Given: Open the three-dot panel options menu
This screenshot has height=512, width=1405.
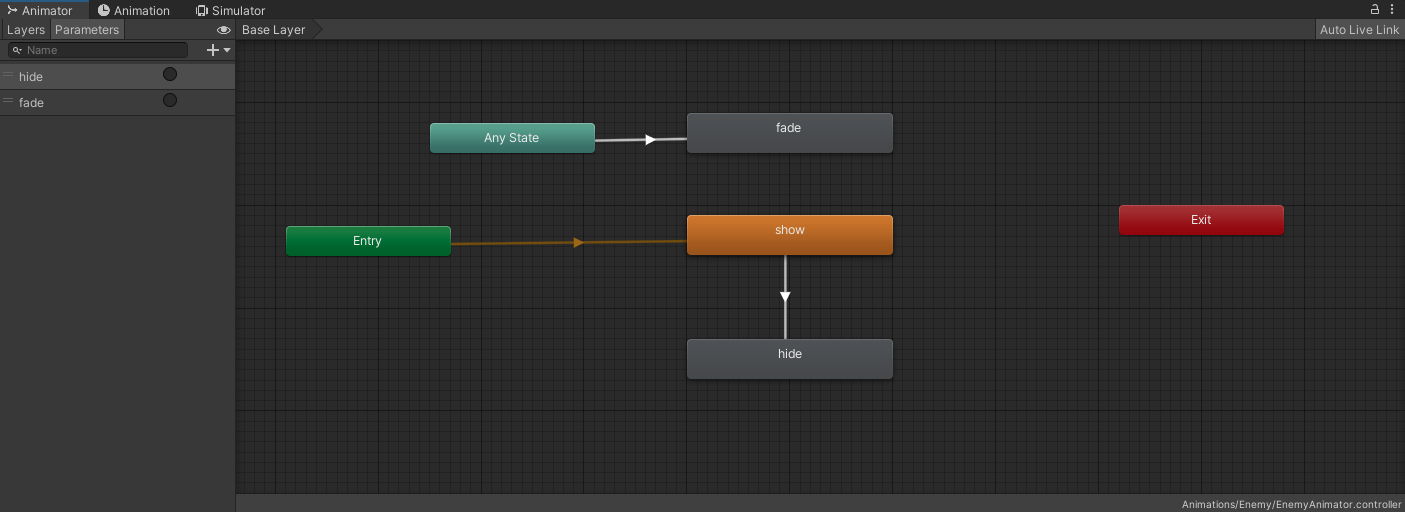Looking at the screenshot, I should (1392, 9).
